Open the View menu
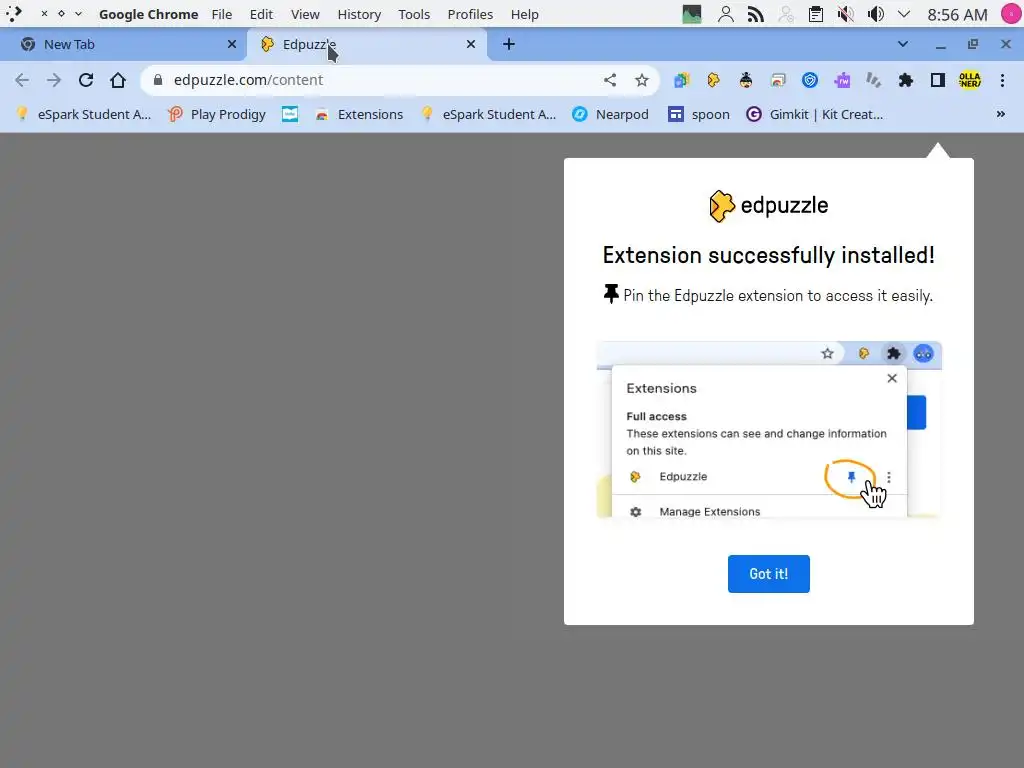This screenshot has width=1024, height=768. click(305, 14)
